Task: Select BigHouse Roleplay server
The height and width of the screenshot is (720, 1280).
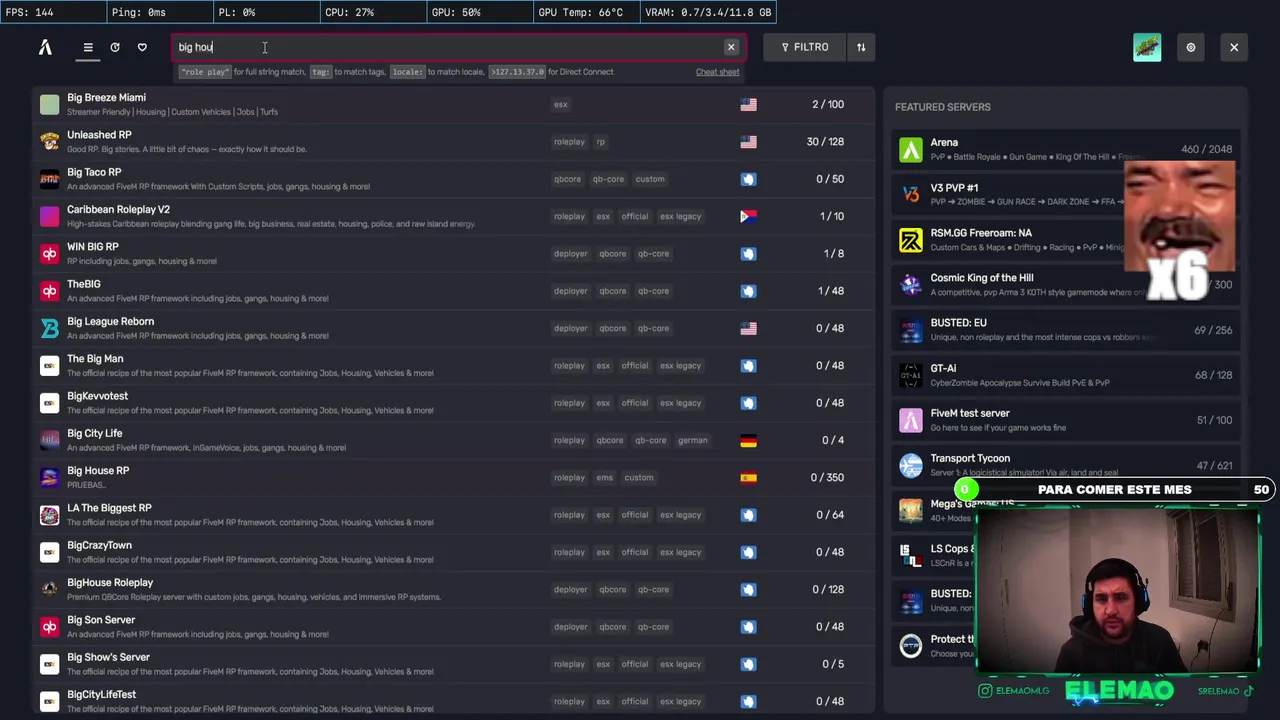Action: point(453,589)
